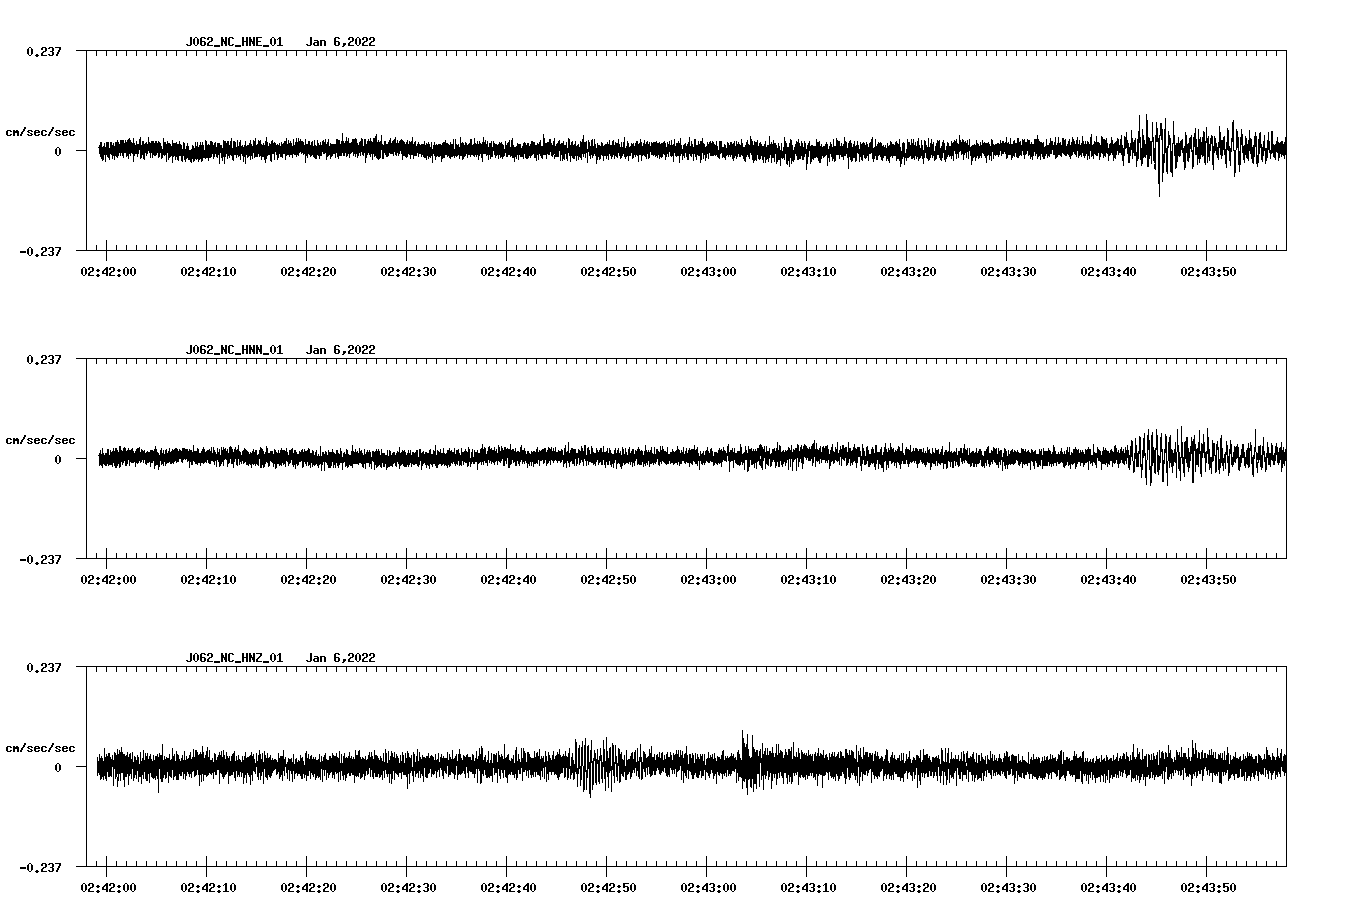Click the 02:43:40 time label under HNN plot

tap(1108, 579)
